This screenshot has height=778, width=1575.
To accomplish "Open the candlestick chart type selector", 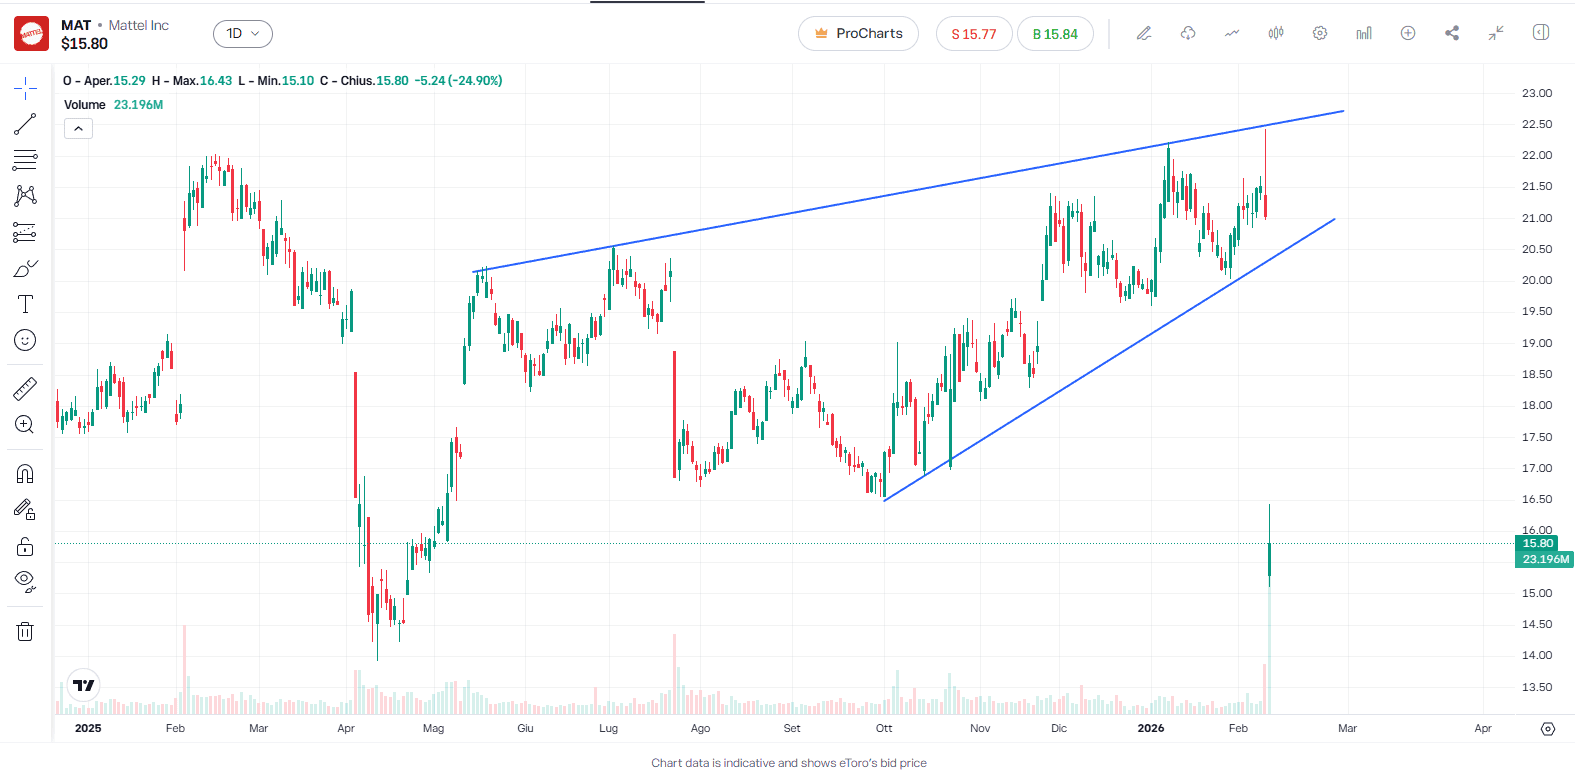I will 1275,33.
